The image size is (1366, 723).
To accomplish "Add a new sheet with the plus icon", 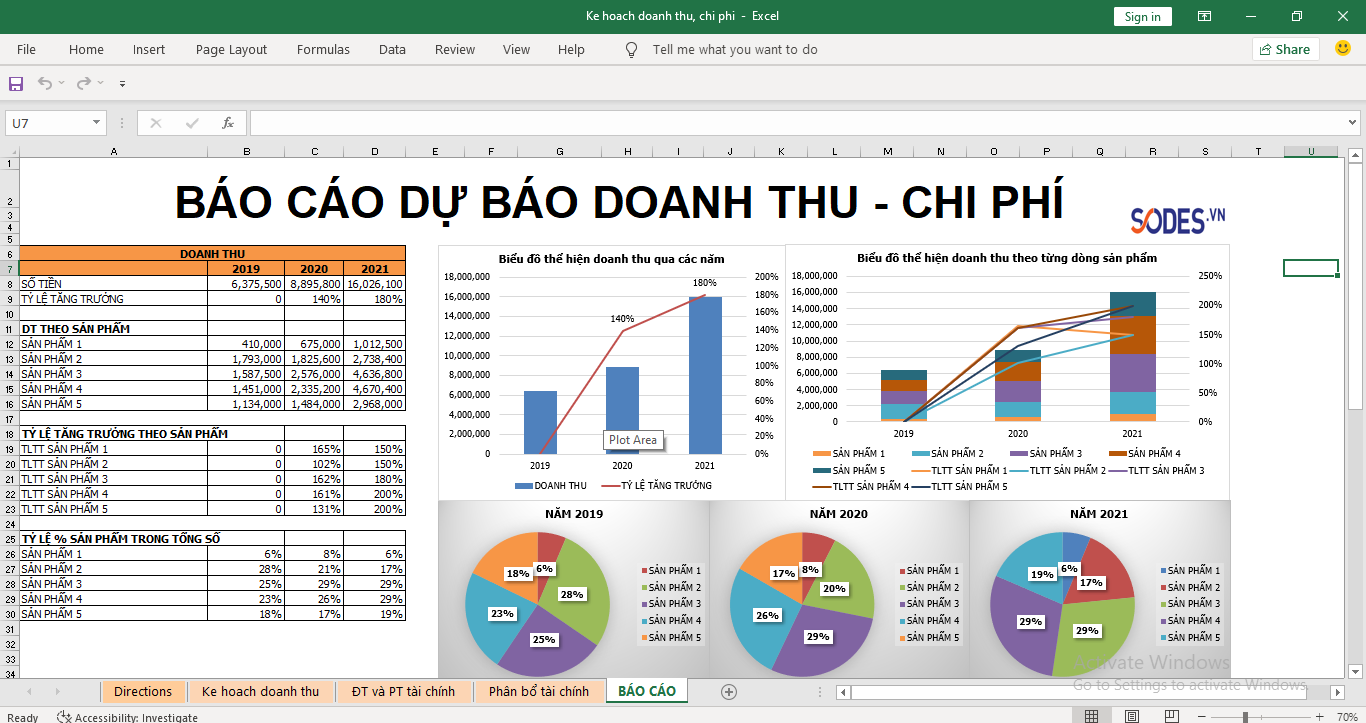I will pos(729,691).
